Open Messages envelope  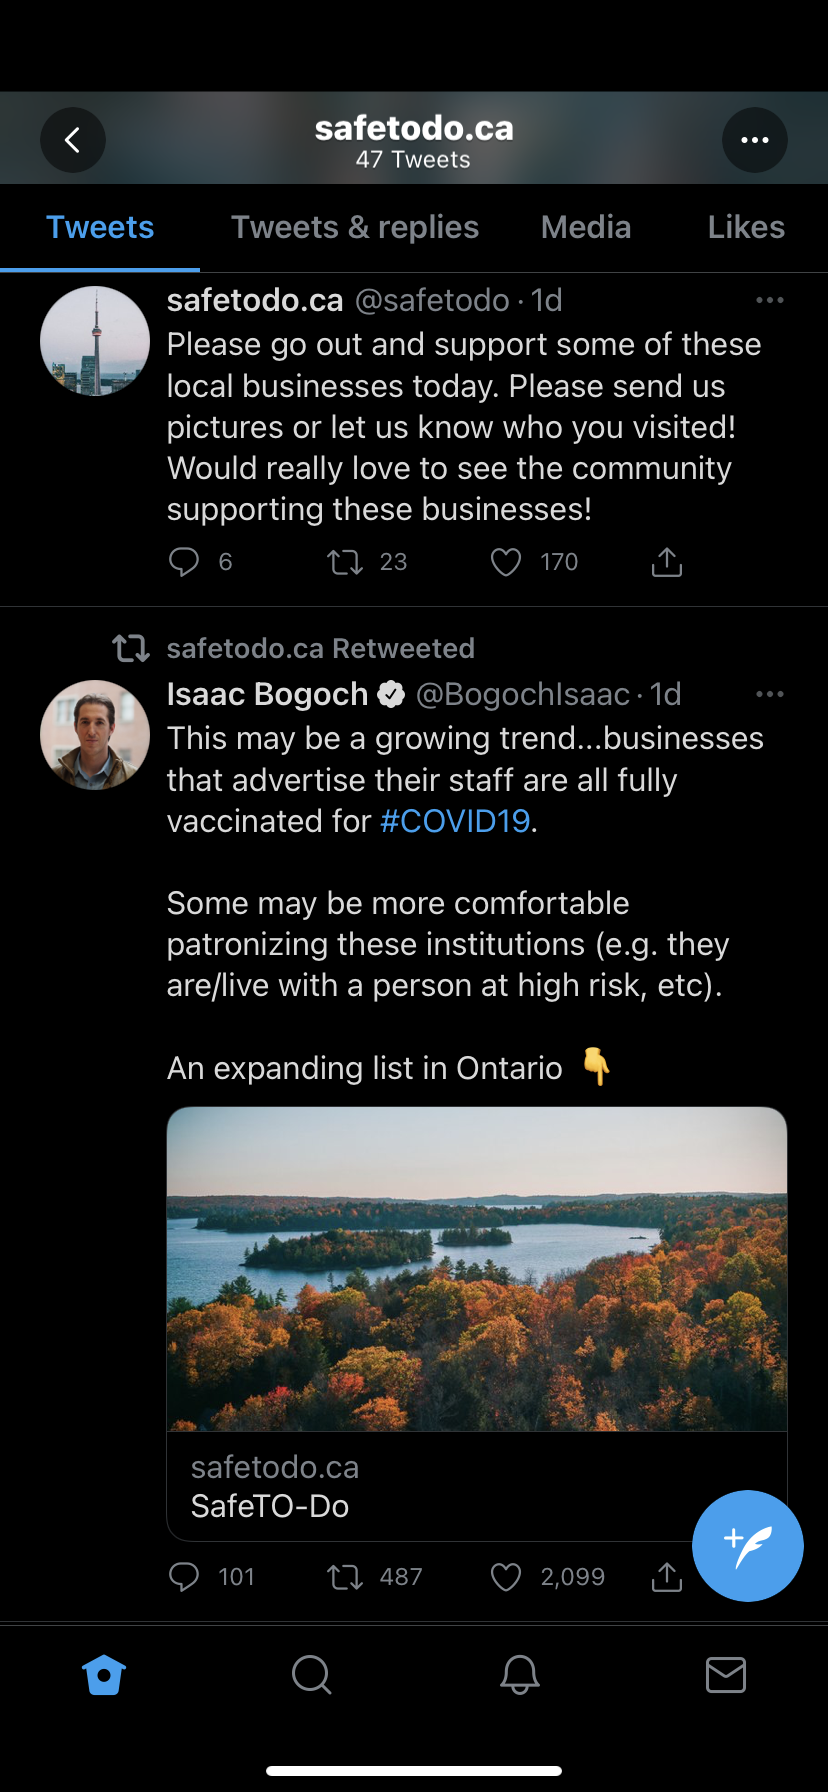coord(725,1674)
